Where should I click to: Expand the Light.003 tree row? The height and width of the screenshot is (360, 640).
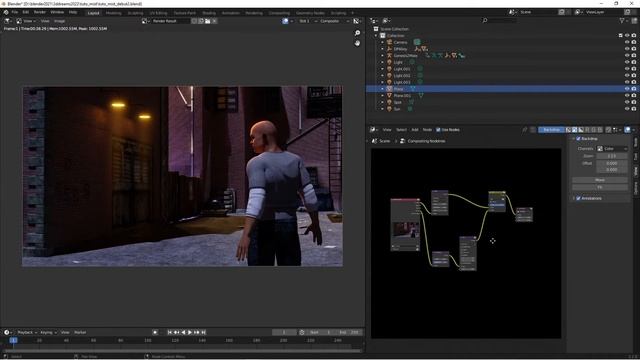(382, 82)
